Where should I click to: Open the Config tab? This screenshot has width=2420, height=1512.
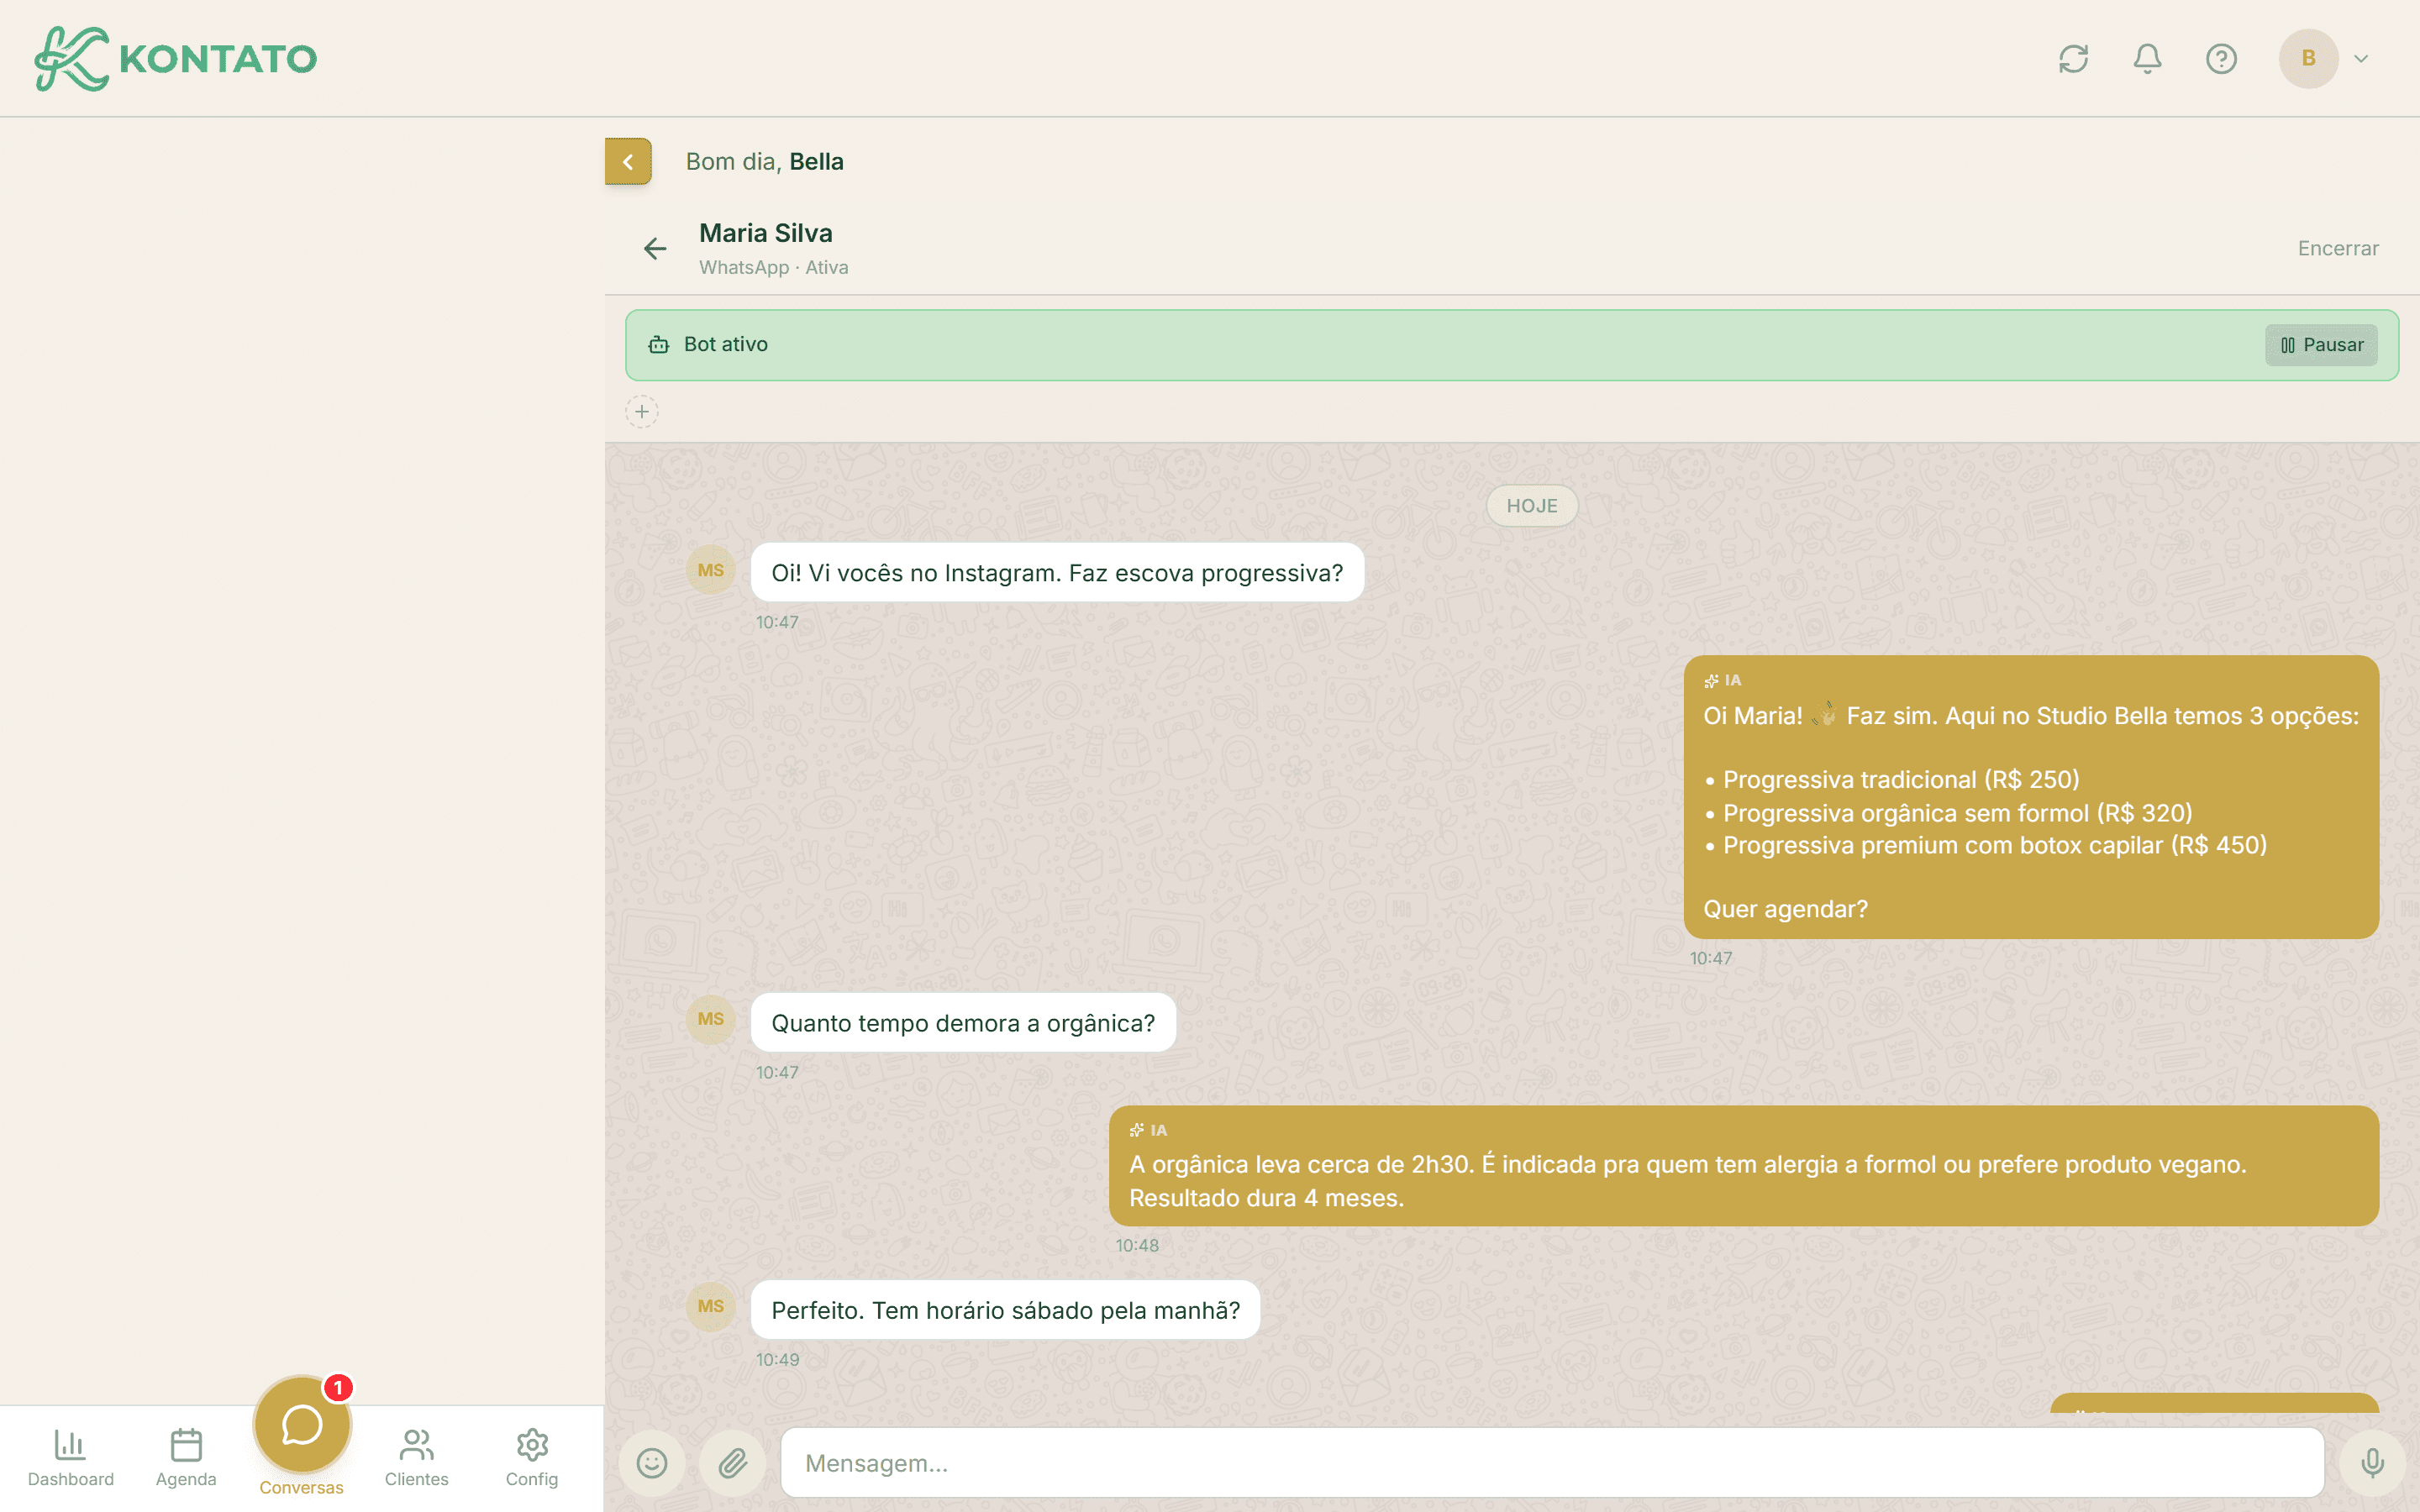coord(532,1457)
